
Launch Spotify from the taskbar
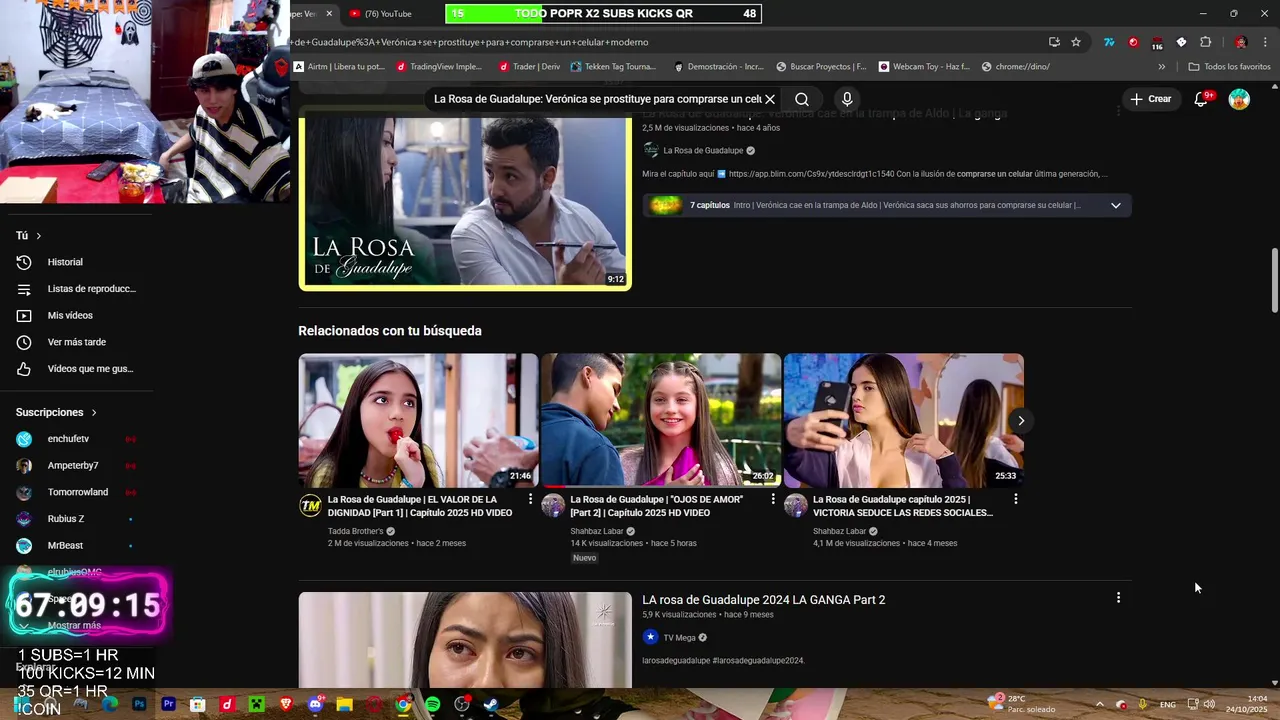click(432, 704)
